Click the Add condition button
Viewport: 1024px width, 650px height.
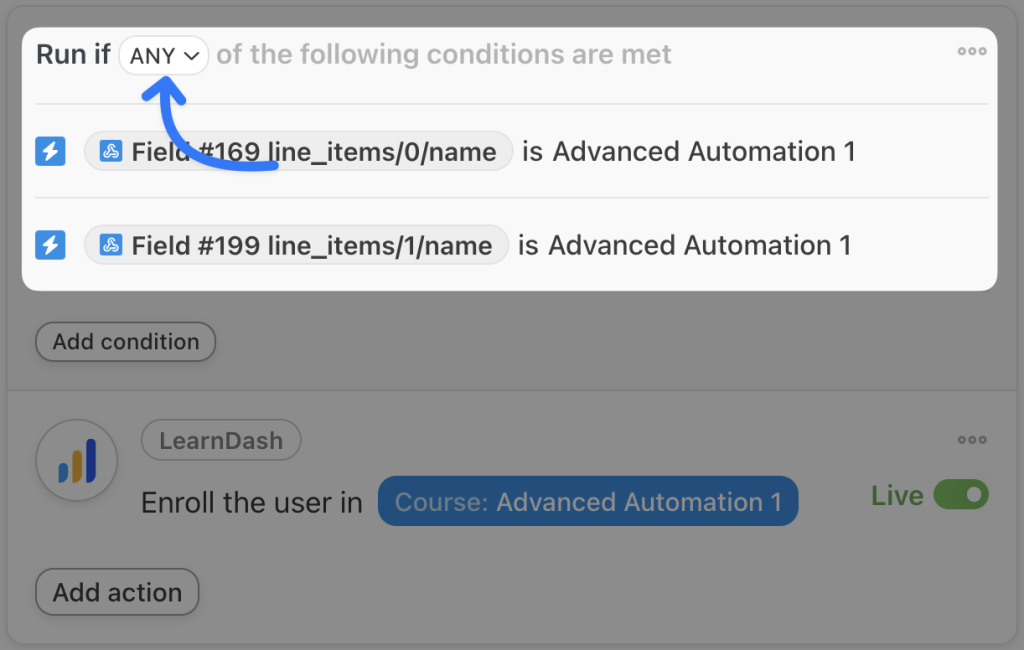[125, 341]
